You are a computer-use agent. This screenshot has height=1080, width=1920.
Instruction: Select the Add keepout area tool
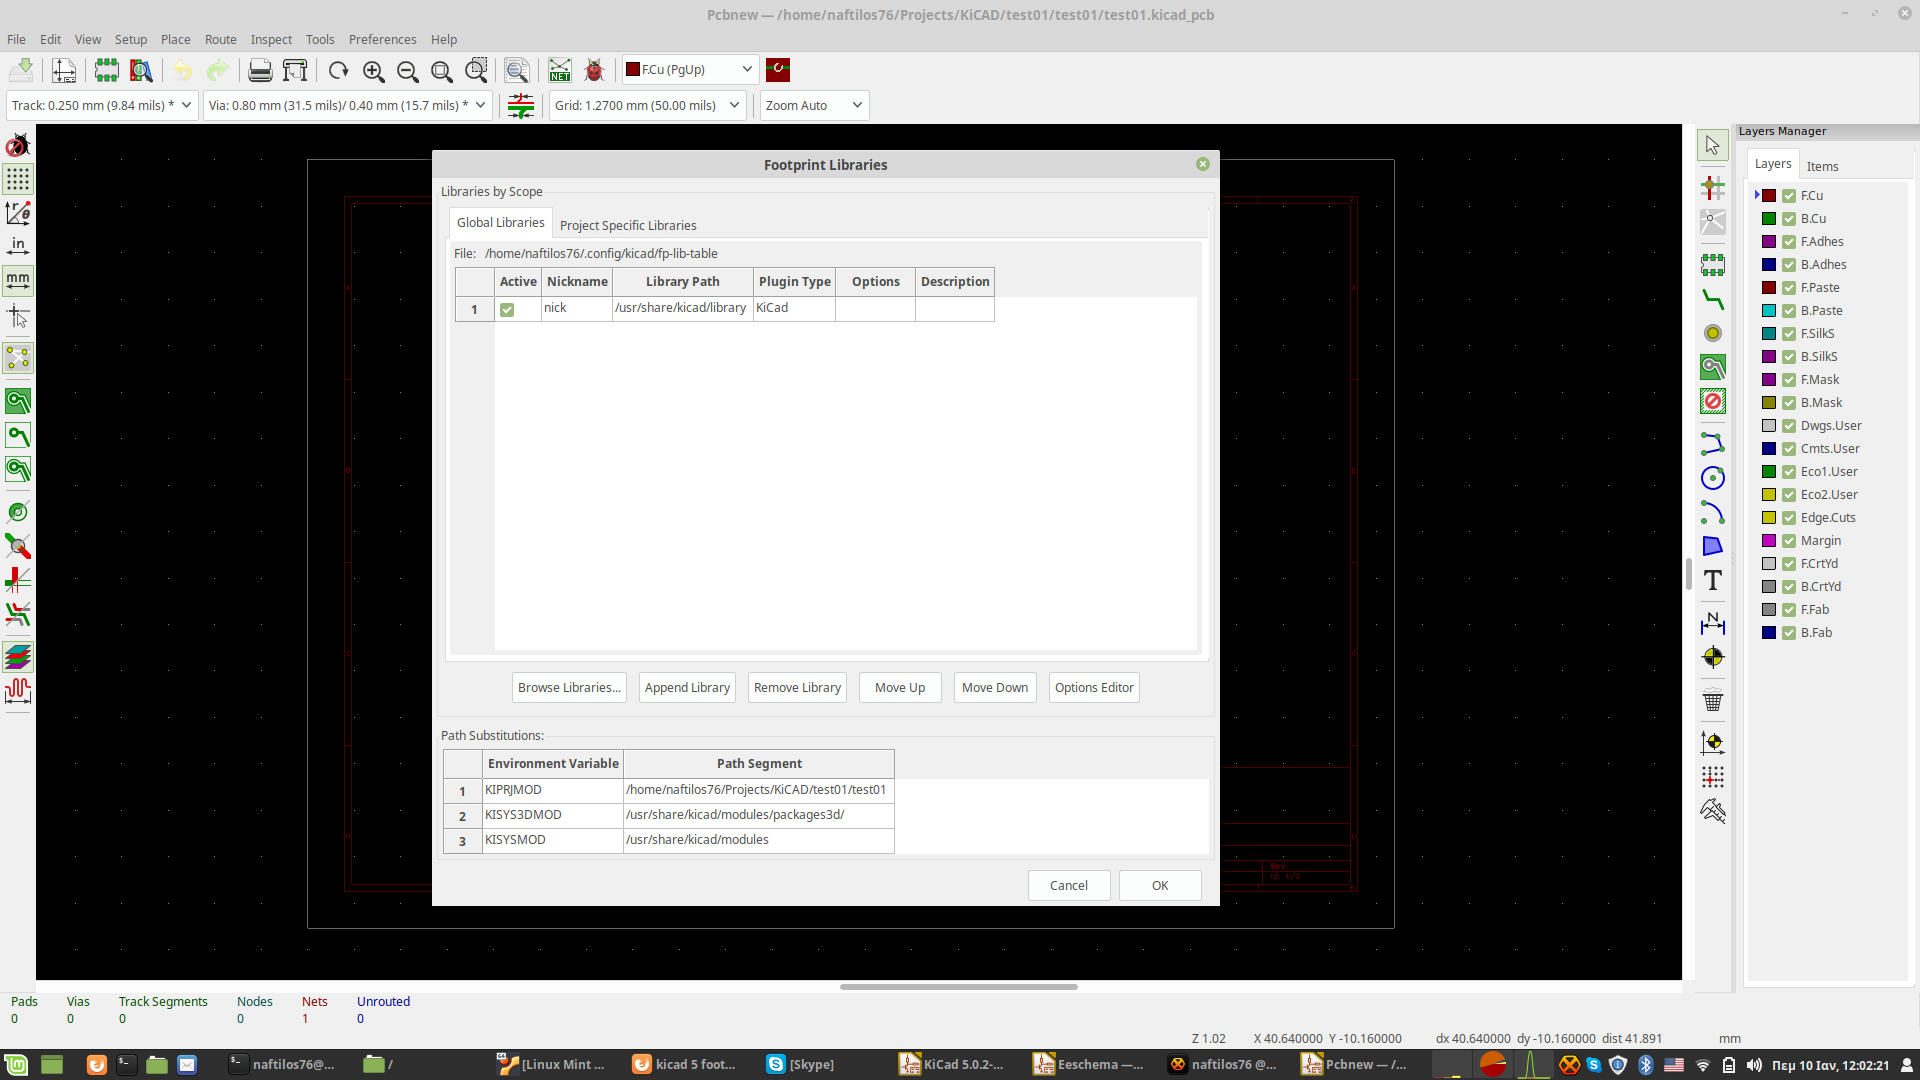1712,401
